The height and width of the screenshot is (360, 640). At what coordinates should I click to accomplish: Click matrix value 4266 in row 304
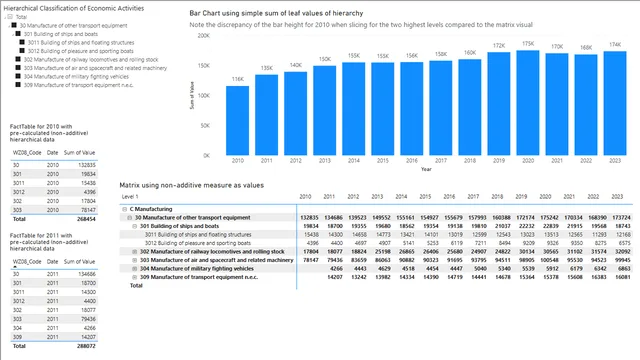[x=336, y=269]
